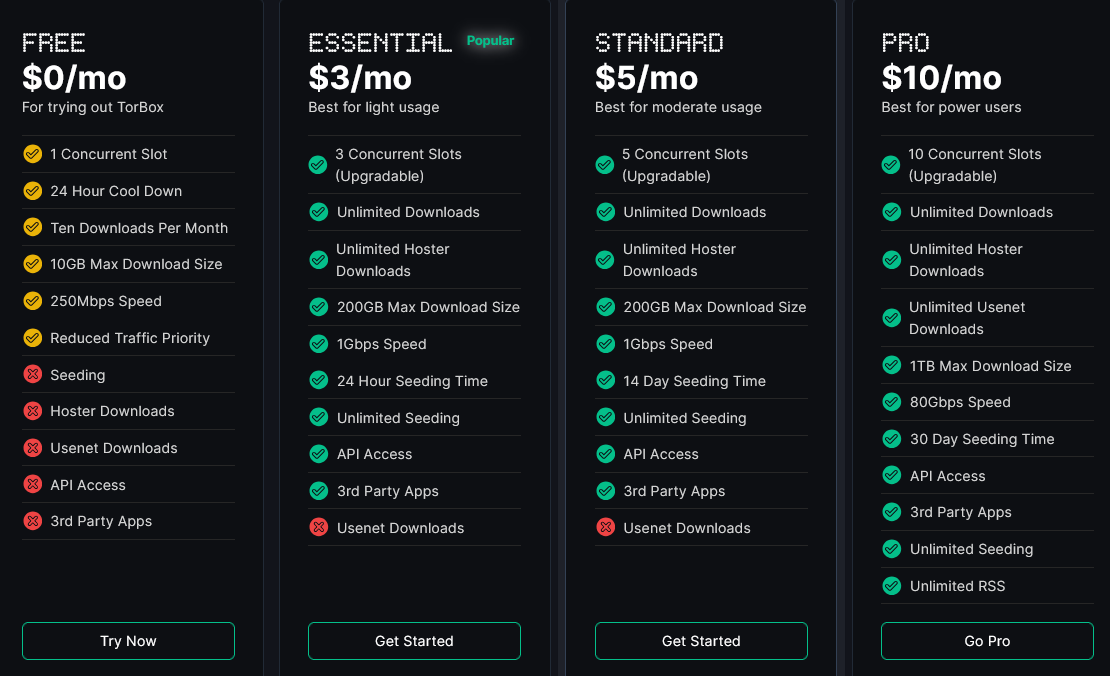Image resolution: width=1110 pixels, height=676 pixels.
Task: Click the $5/mo Standard price
Action: pyautogui.click(x=646, y=77)
